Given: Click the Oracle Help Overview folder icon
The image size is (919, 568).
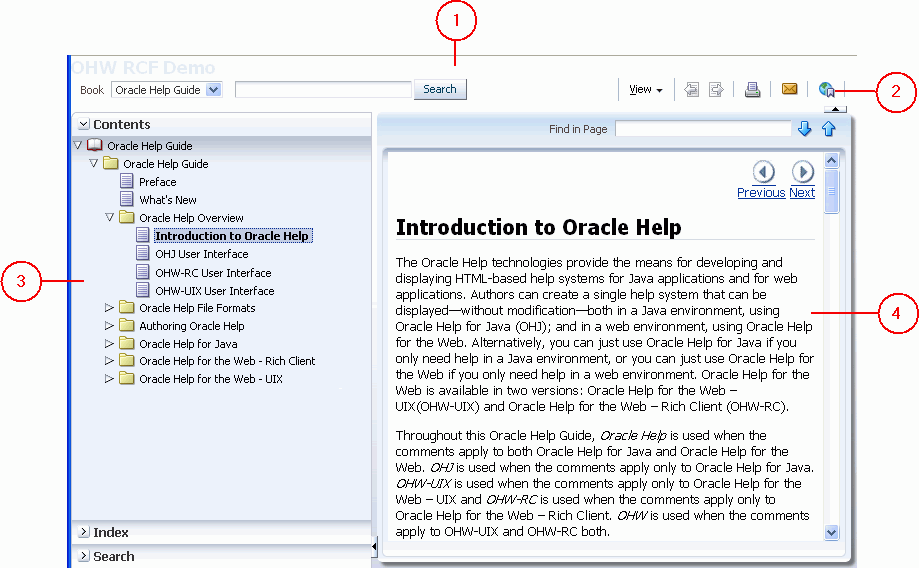Looking at the screenshot, I should (x=127, y=217).
